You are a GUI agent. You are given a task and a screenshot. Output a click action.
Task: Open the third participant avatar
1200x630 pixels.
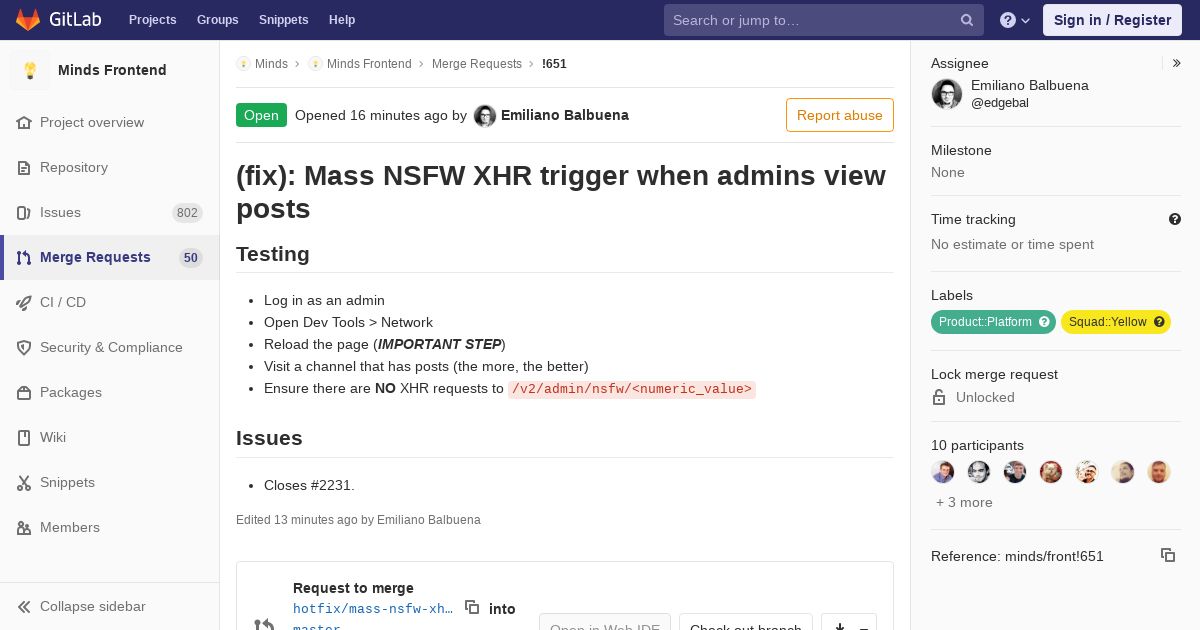coord(1015,472)
